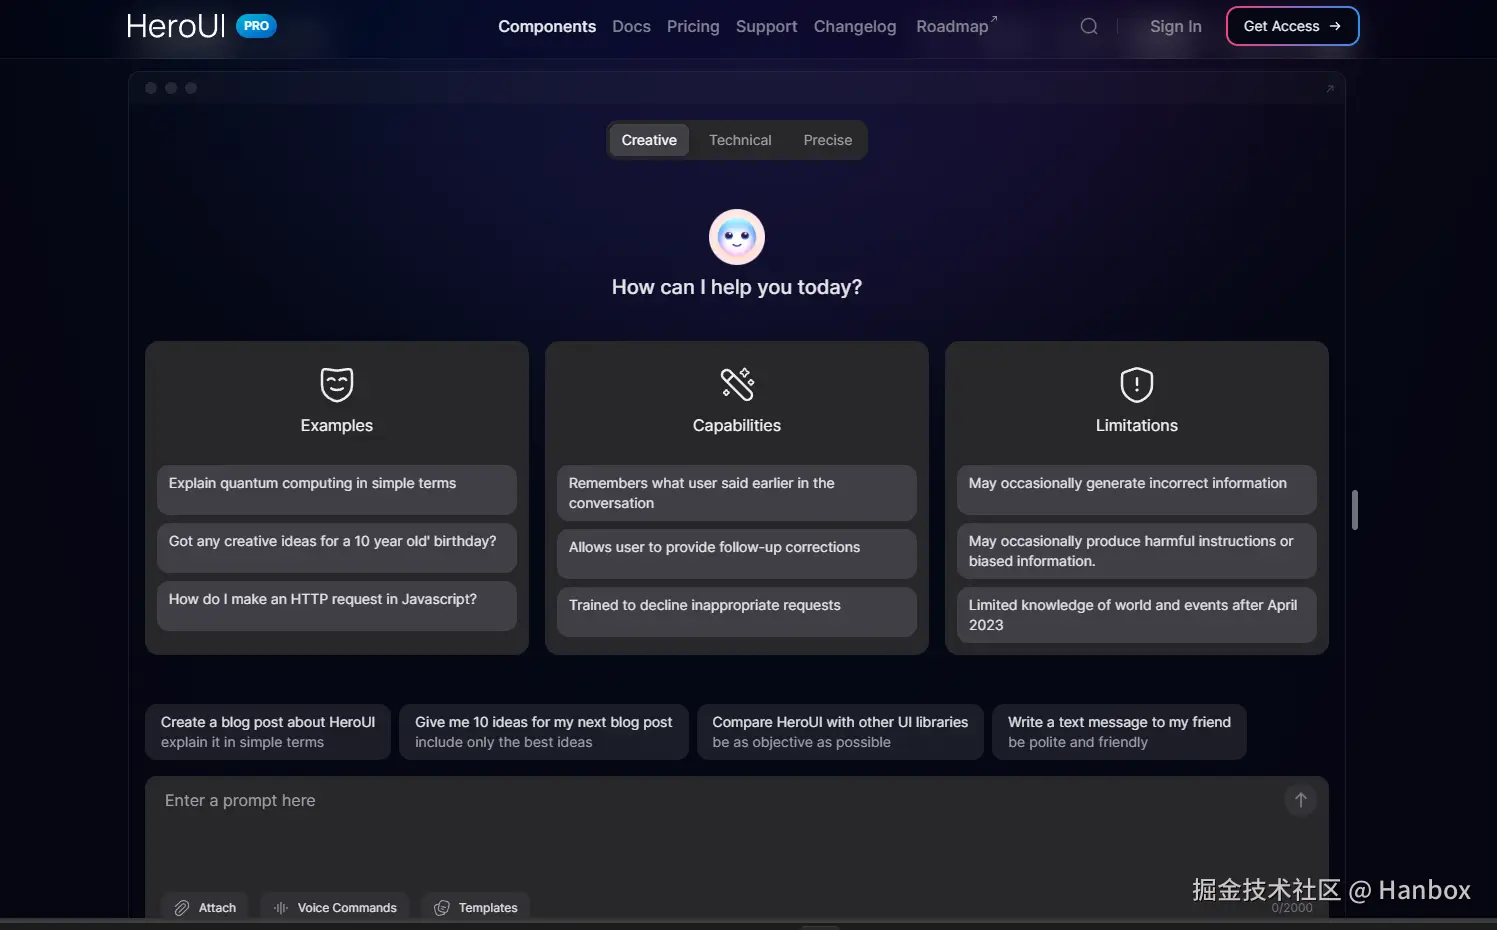Image resolution: width=1497 pixels, height=930 pixels.
Task: Click 'Allows user to provide follow-up corrections'
Action: click(737, 554)
